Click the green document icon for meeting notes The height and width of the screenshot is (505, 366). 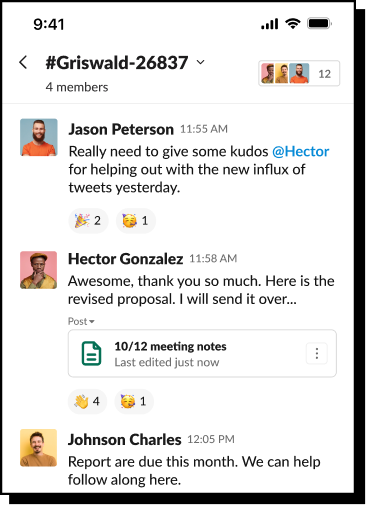point(91,353)
